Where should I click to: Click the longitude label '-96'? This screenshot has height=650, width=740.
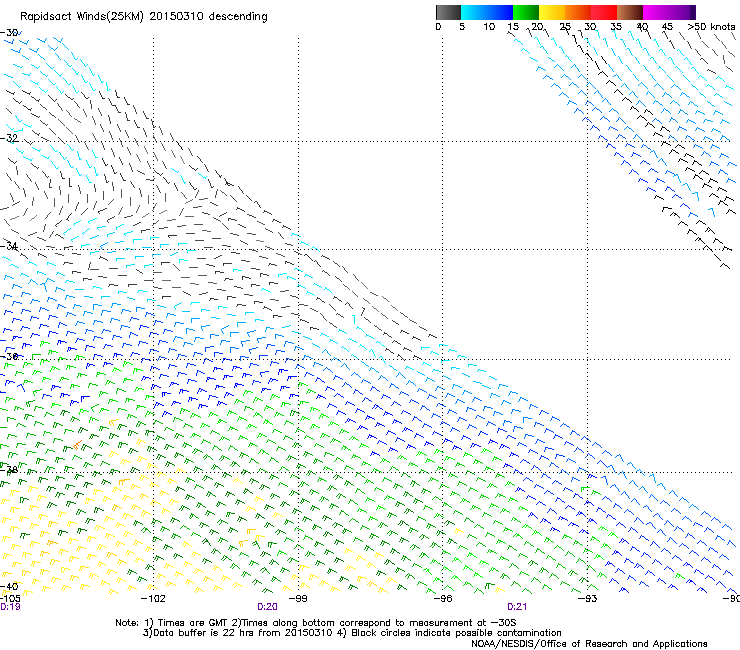(443, 599)
